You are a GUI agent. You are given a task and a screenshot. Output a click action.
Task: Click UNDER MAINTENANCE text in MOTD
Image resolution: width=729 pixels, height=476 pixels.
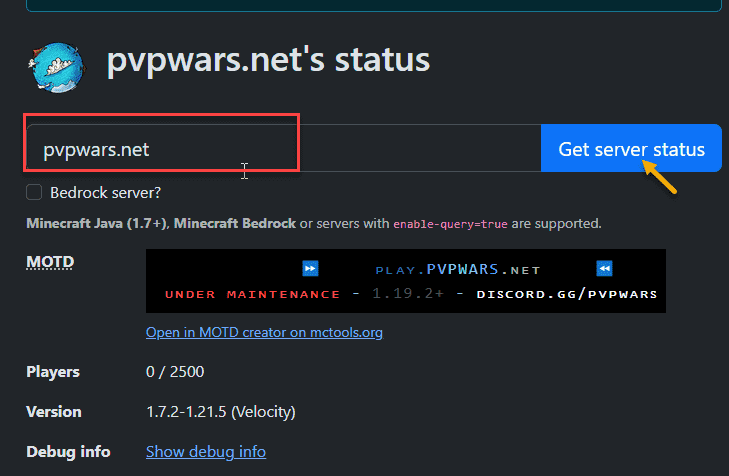[252, 294]
